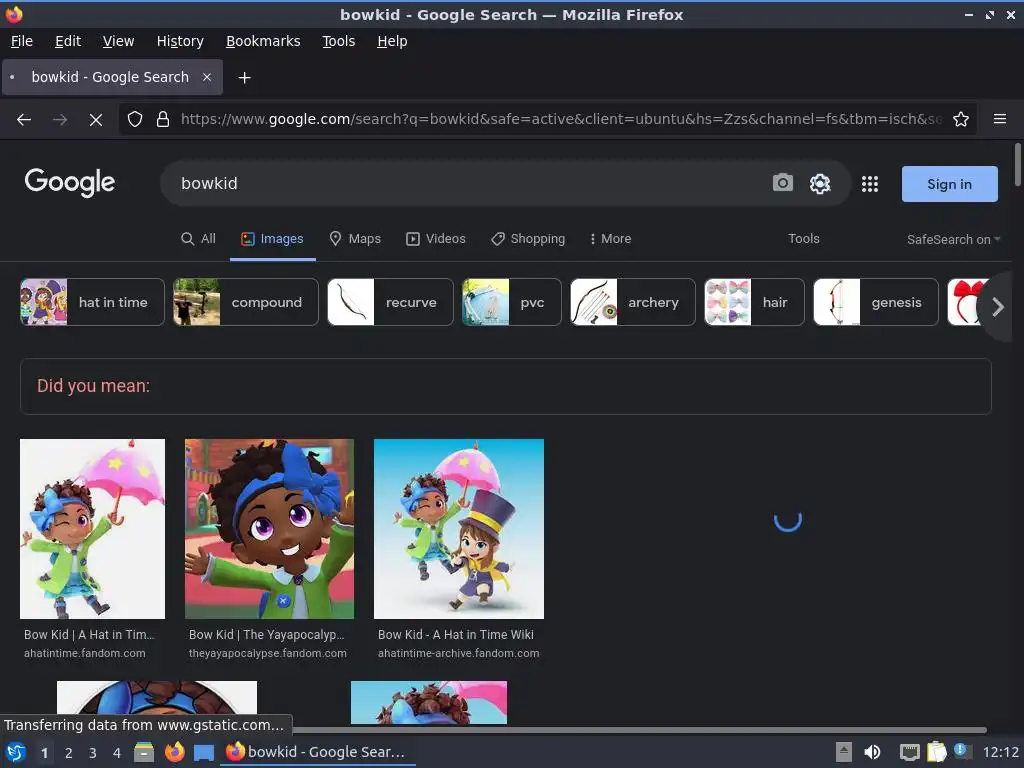The image size is (1024, 768).
Task: Open Bow Kid Yayapocalypse close-up thumbnail
Action: (x=270, y=529)
